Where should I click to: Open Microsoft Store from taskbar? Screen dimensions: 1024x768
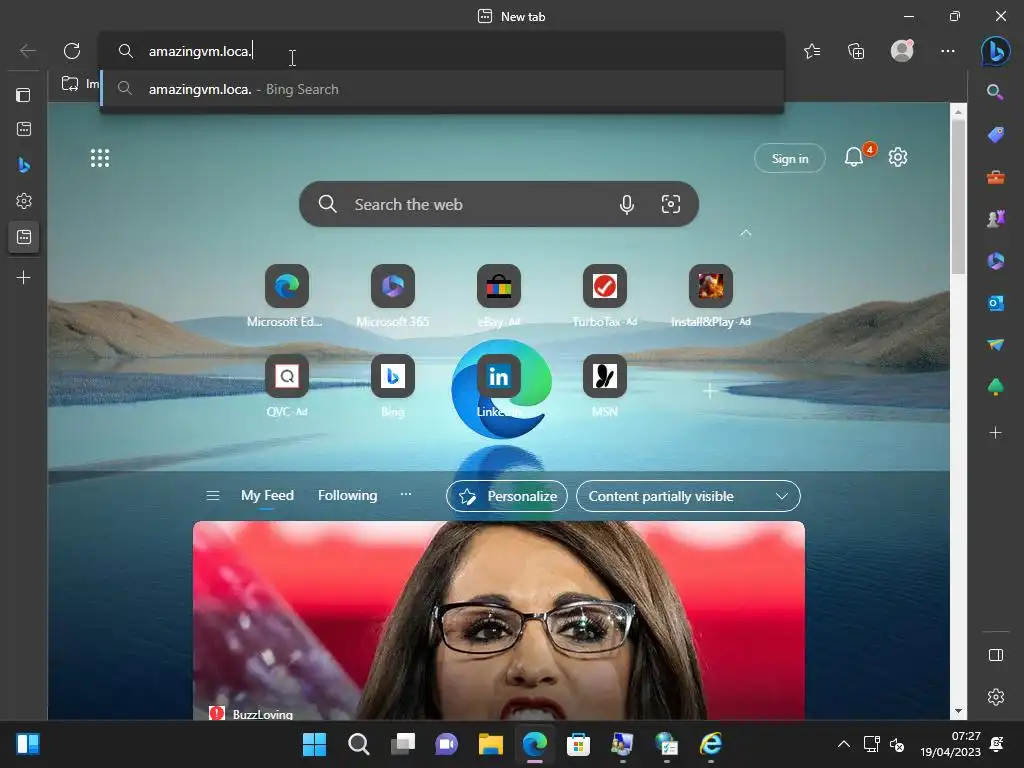(578, 744)
